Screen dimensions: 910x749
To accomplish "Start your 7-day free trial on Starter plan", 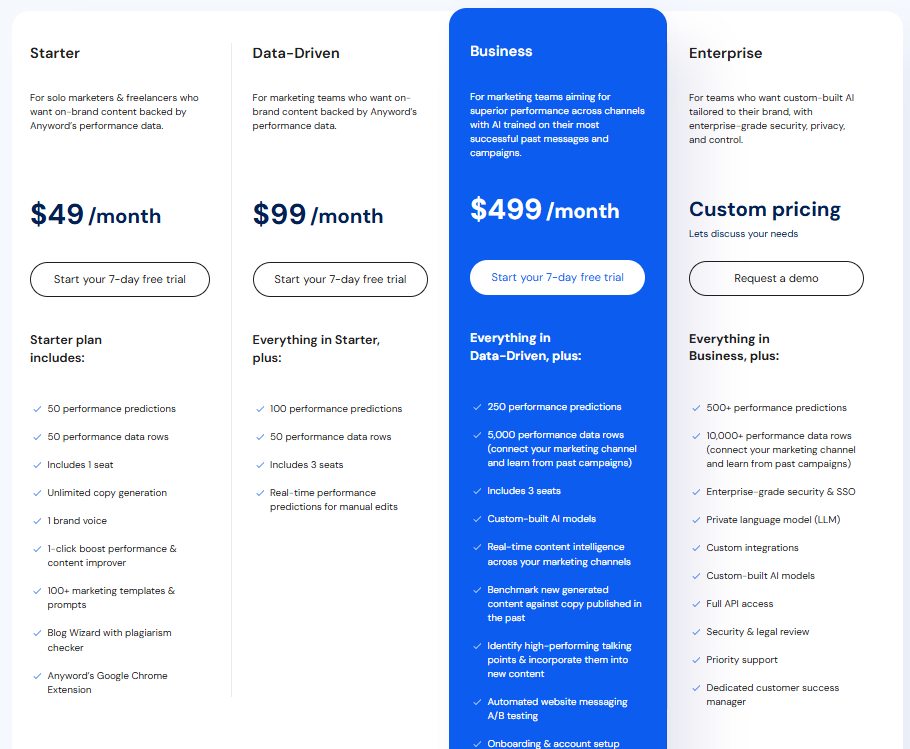I will 119,279.
